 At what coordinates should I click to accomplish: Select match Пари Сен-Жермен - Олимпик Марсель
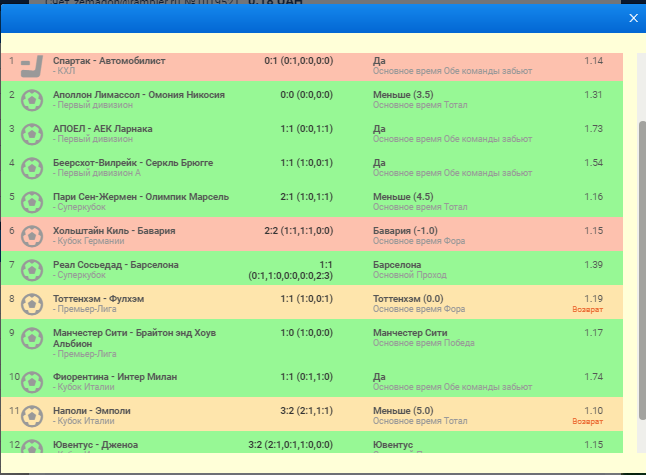141,197
